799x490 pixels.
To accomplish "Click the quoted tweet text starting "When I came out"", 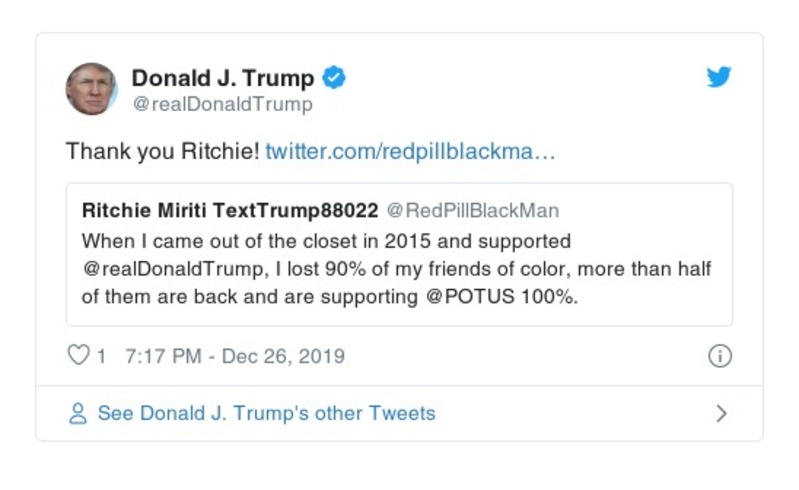I will click(x=326, y=241).
